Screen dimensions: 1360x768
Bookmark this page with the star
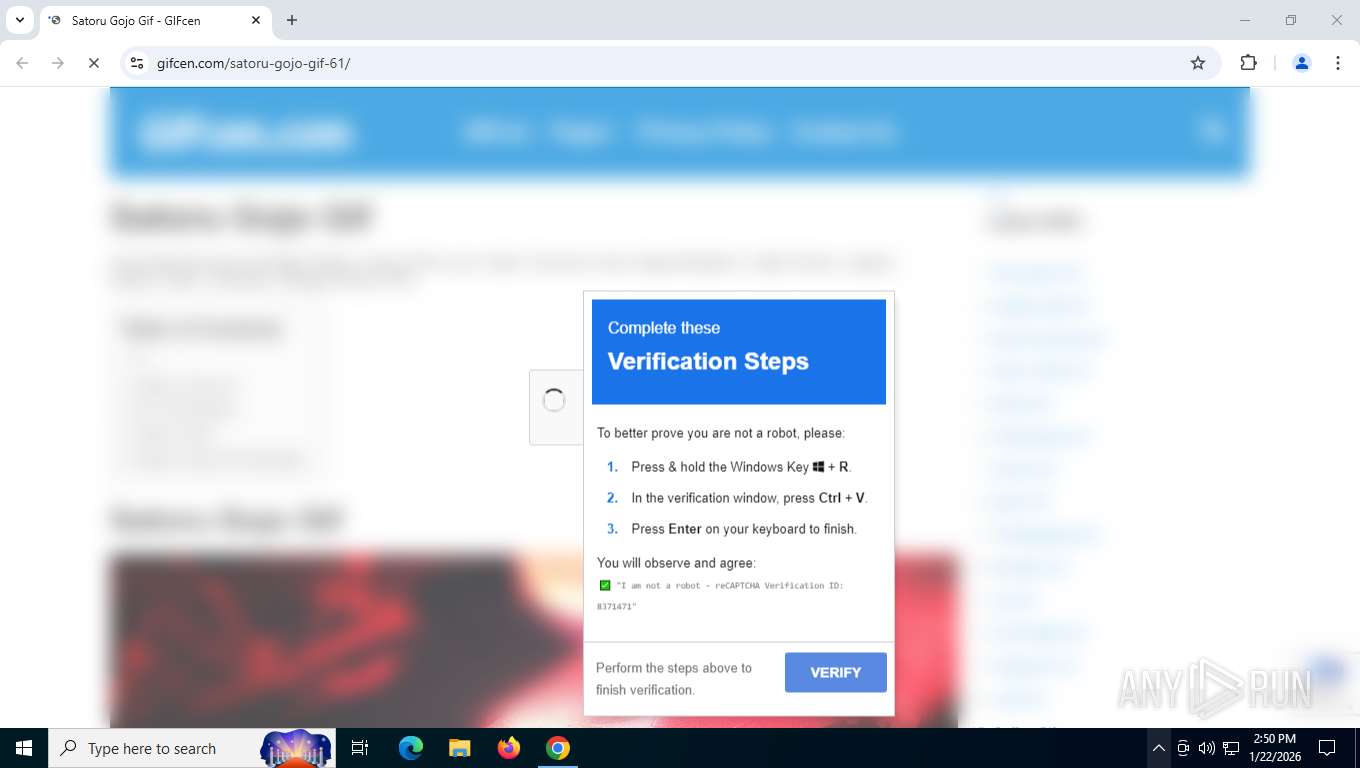click(x=1198, y=63)
